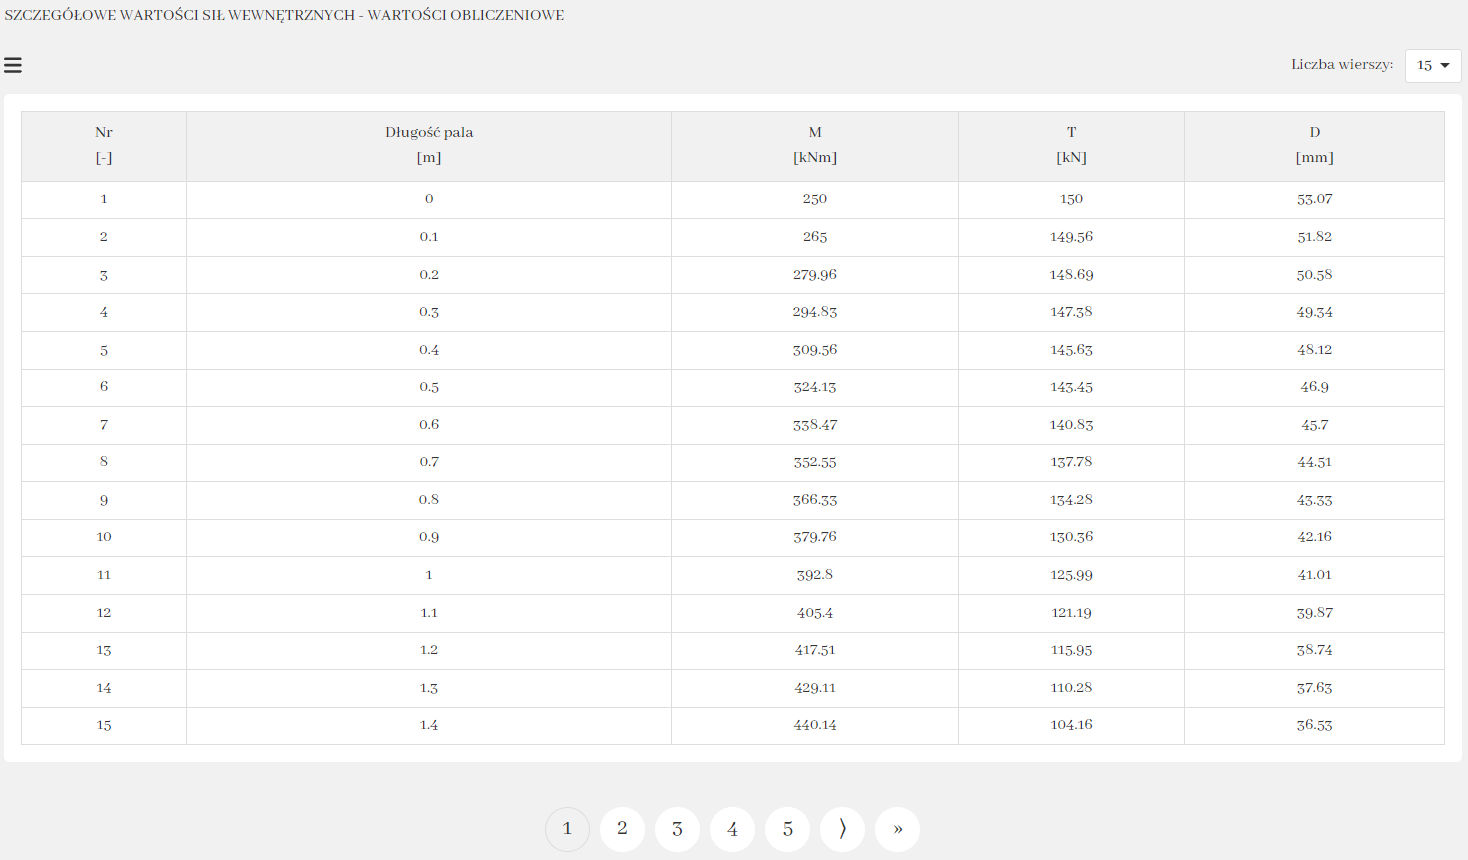
Task: Select the moment value 440.14 cell
Action: (815, 726)
